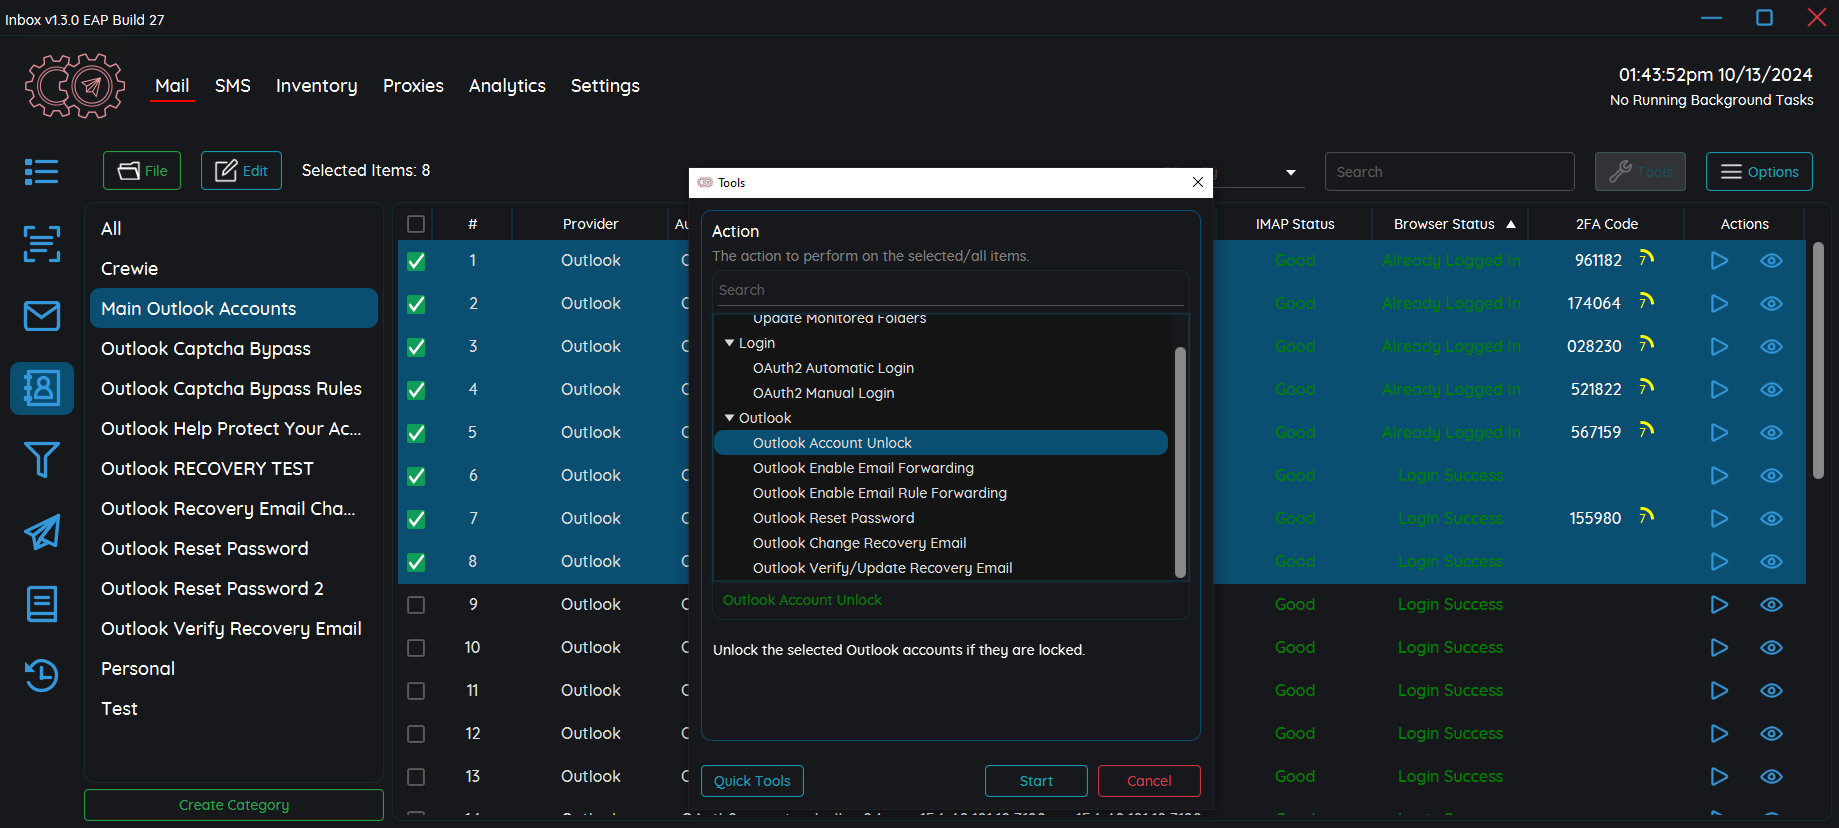Open Quick Tools in the dialog
1839x828 pixels.
pos(752,781)
